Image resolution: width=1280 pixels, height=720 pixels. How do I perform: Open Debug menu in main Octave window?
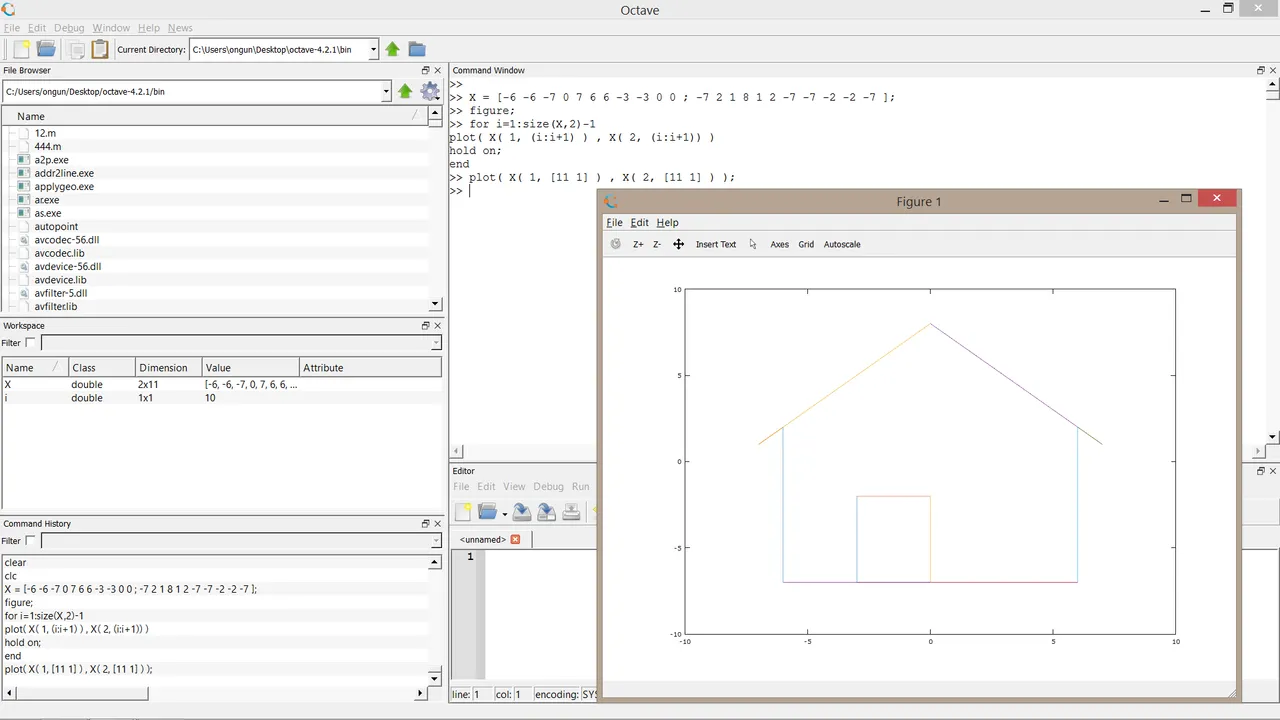point(69,28)
